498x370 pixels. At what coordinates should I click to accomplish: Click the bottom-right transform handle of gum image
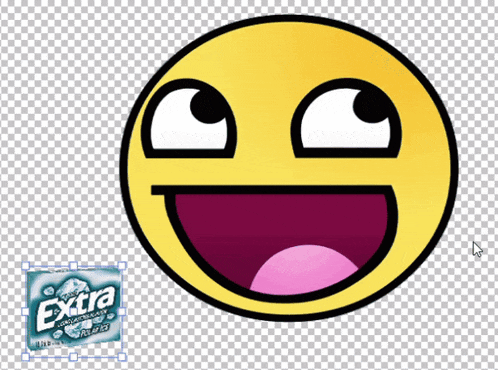point(122,357)
